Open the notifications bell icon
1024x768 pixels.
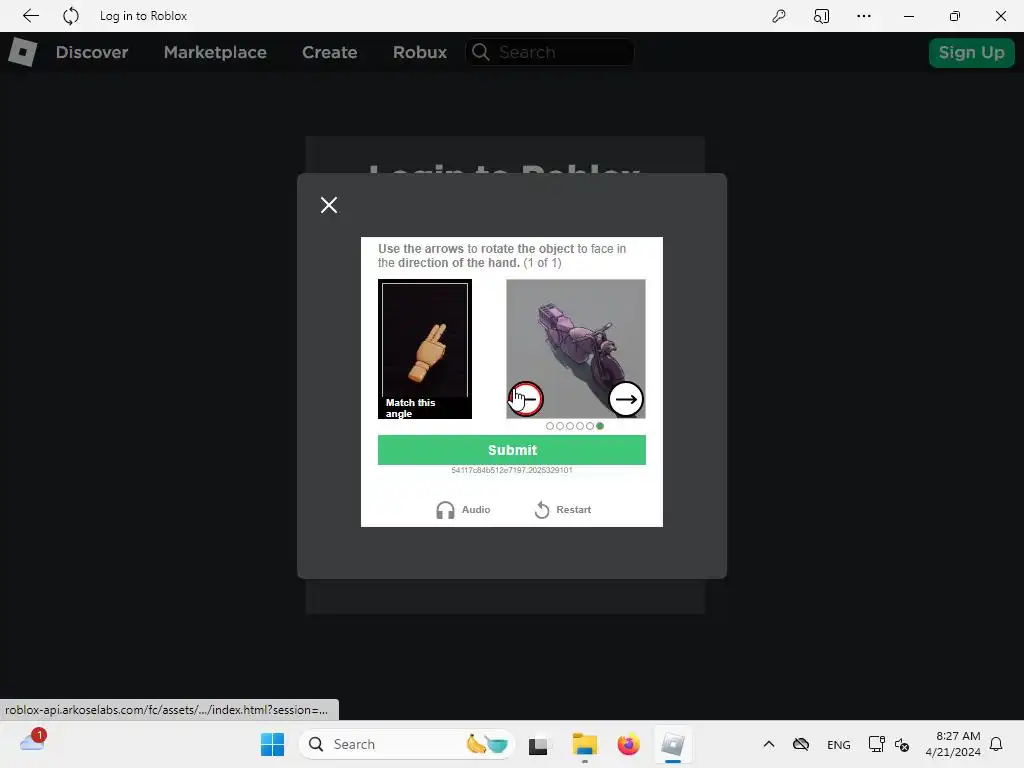point(996,744)
